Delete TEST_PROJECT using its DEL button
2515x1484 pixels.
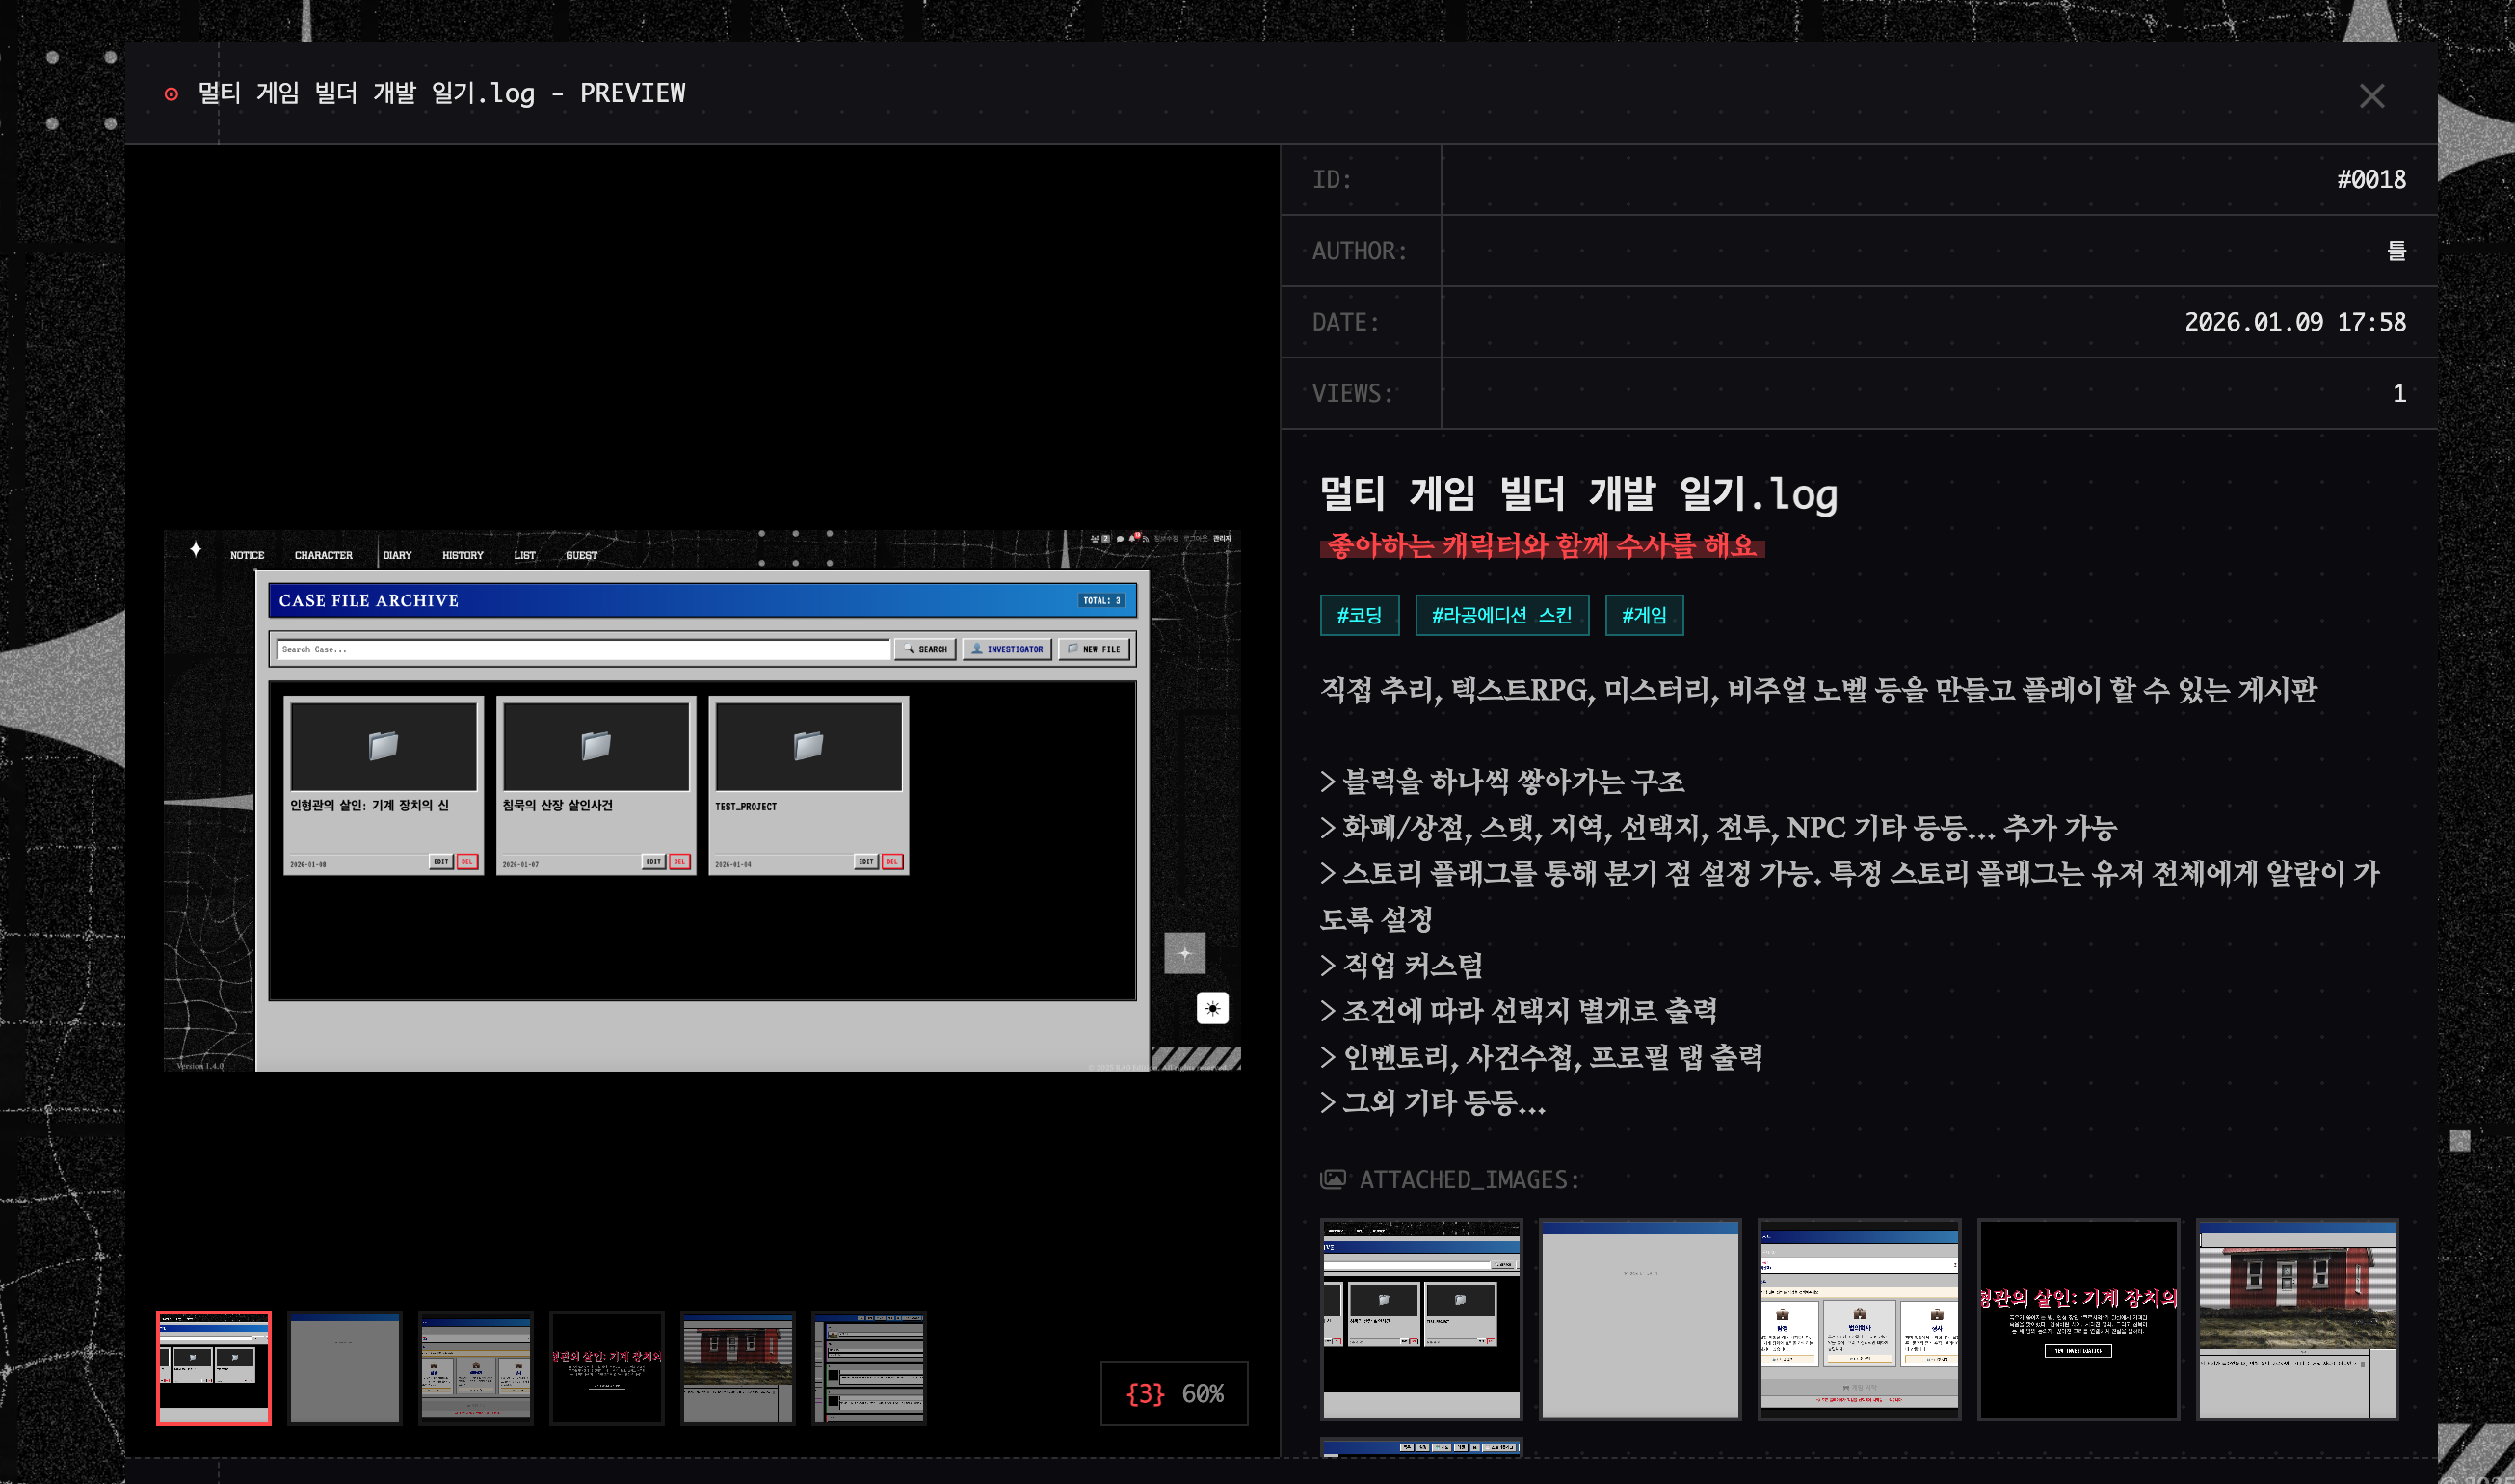(891, 861)
